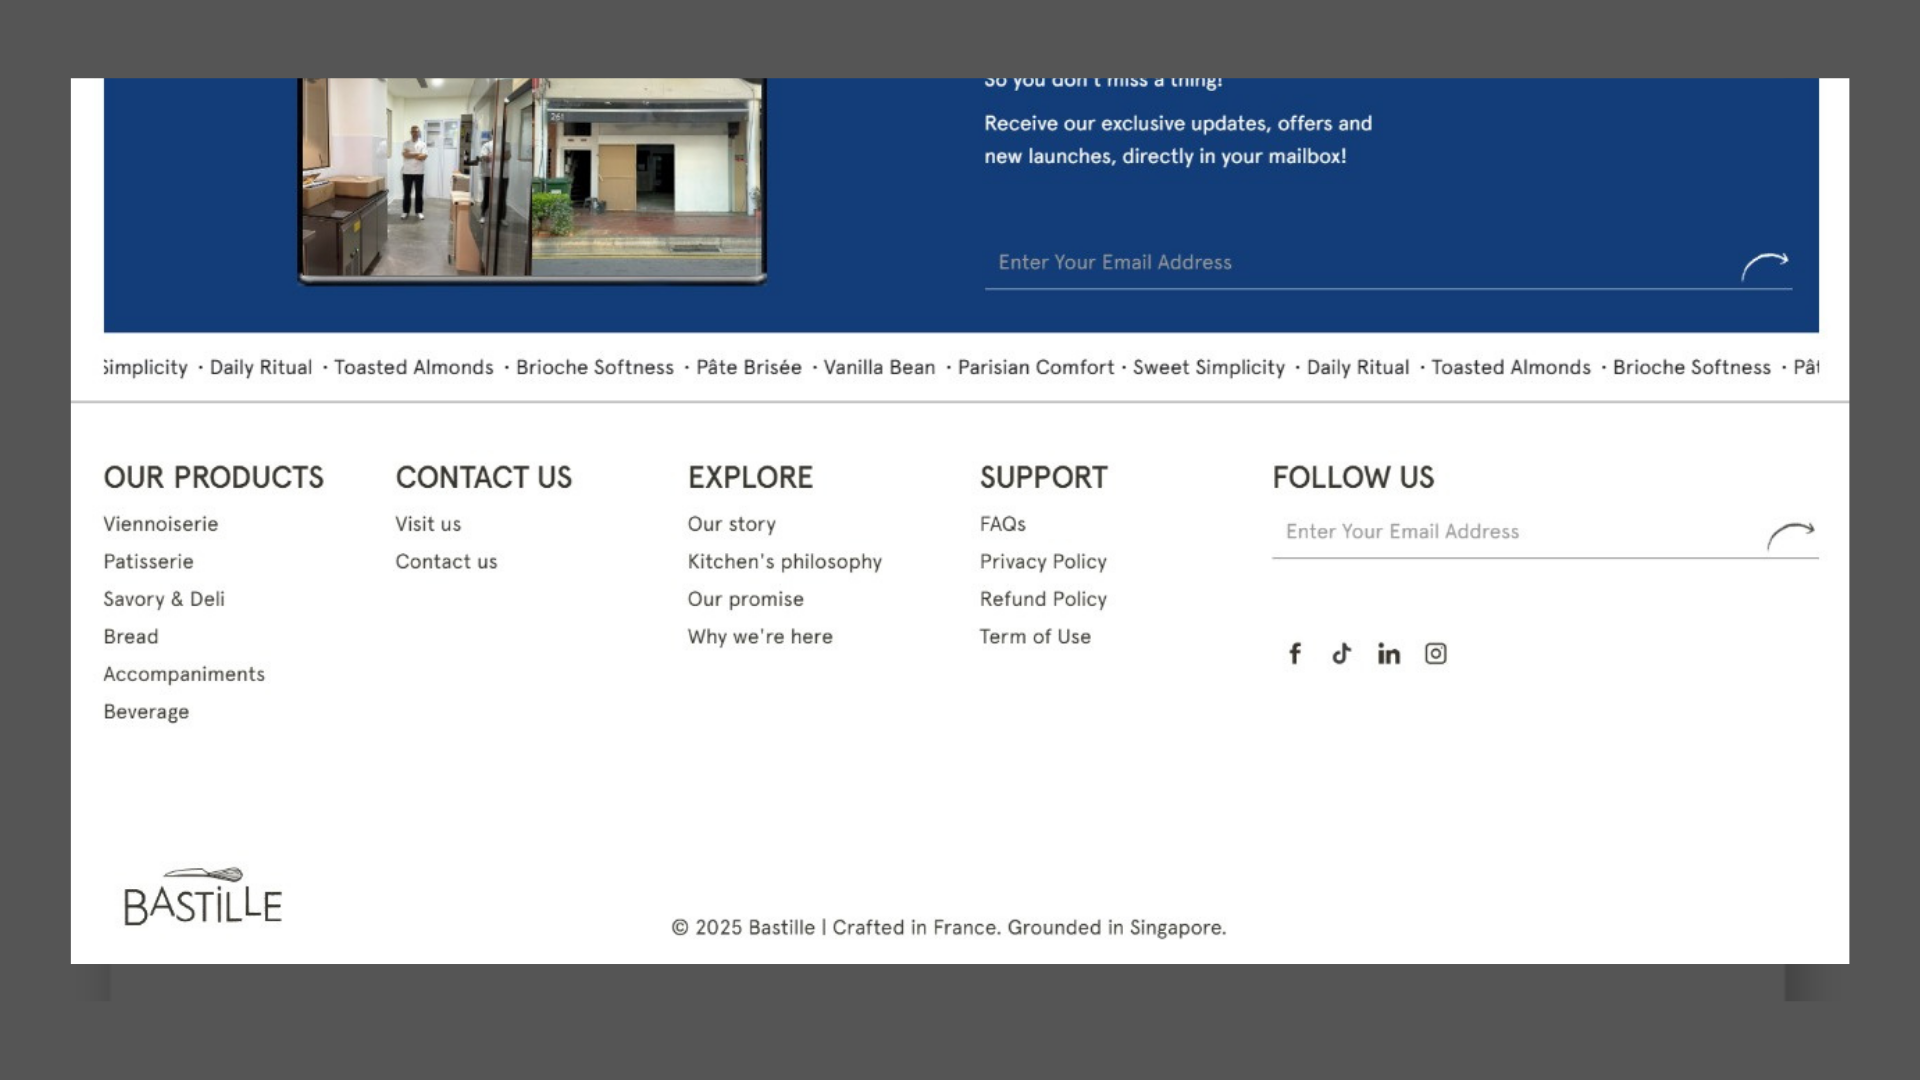Open the Refund Policy link

pyautogui.click(x=1043, y=599)
